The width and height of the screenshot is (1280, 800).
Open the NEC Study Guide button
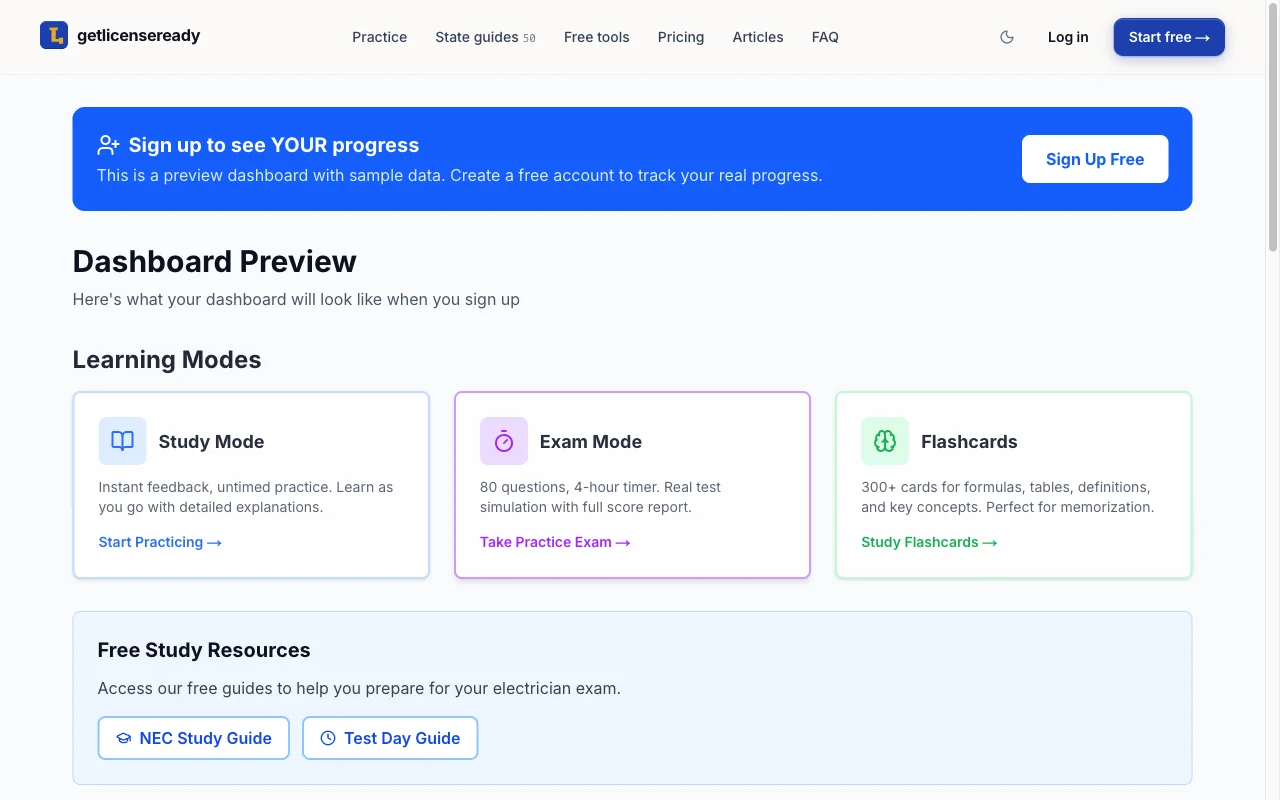pos(194,738)
